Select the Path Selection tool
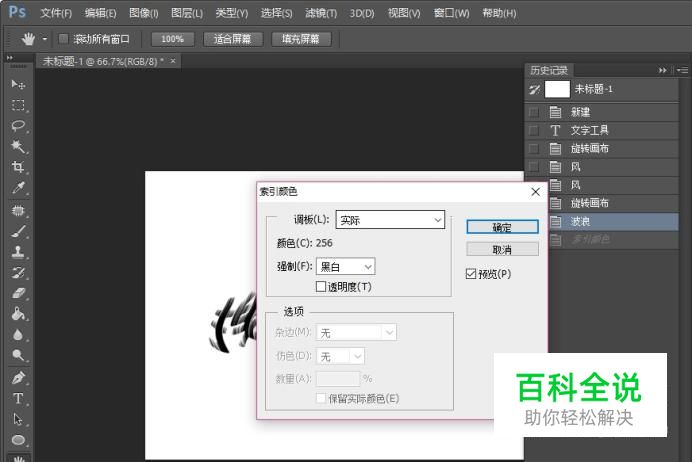 (18, 419)
